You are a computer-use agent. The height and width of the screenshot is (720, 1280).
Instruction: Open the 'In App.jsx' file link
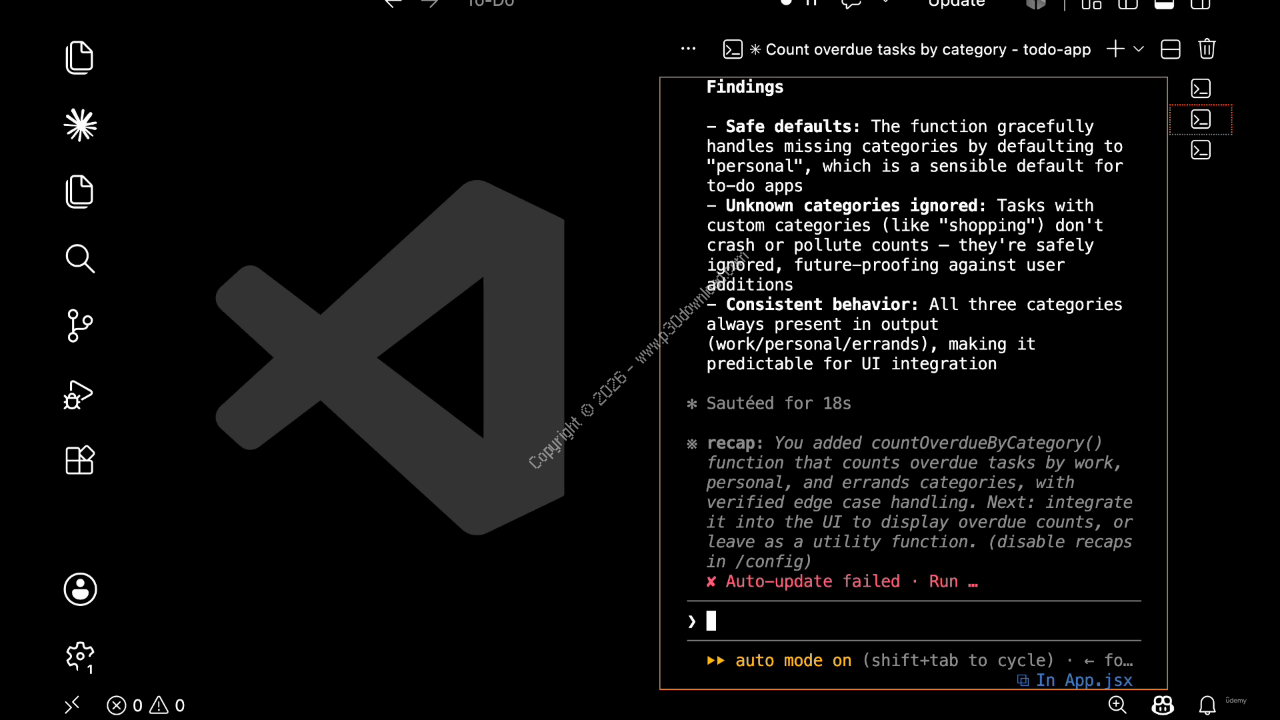[1075, 680]
